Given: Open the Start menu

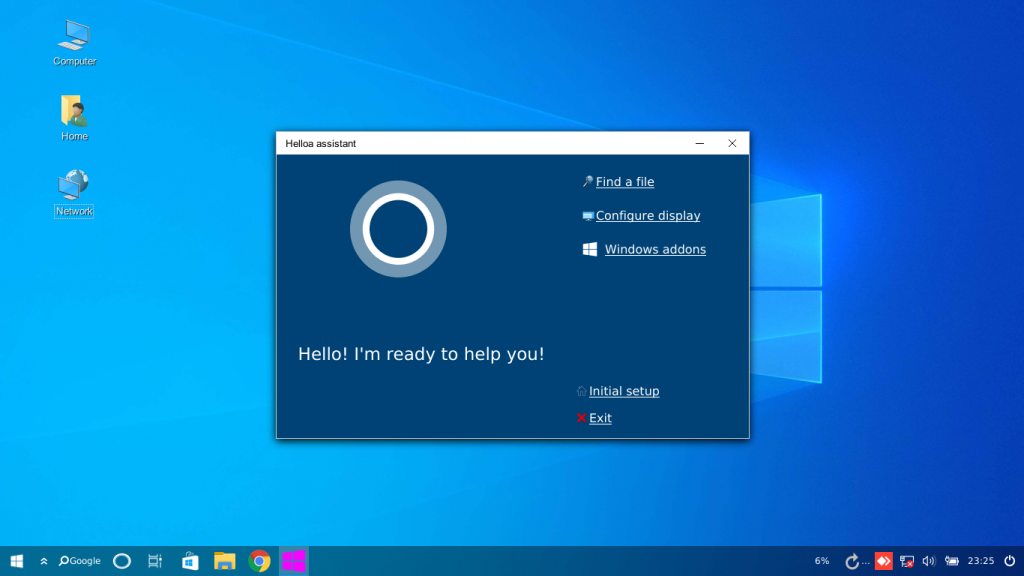Looking at the screenshot, I should pyautogui.click(x=15, y=560).
